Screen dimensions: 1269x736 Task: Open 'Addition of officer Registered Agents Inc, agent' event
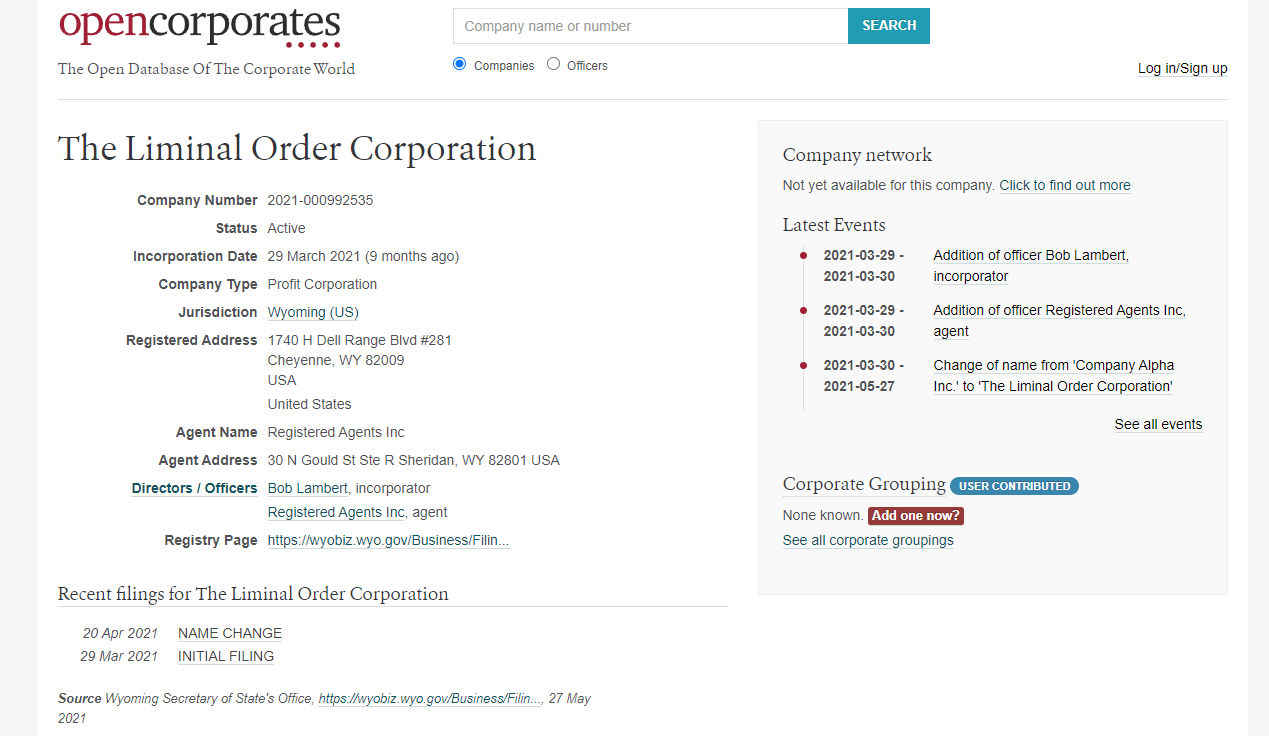pos(1059,321)
